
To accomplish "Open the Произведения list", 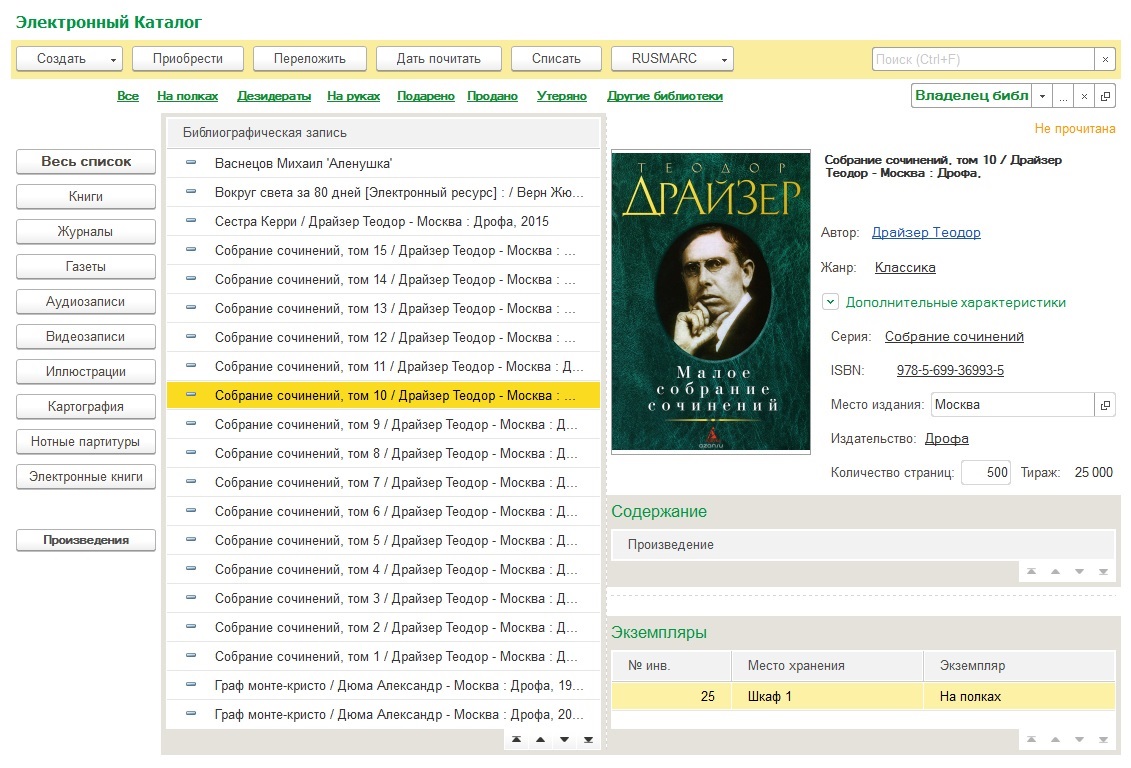I will (86, 540).
